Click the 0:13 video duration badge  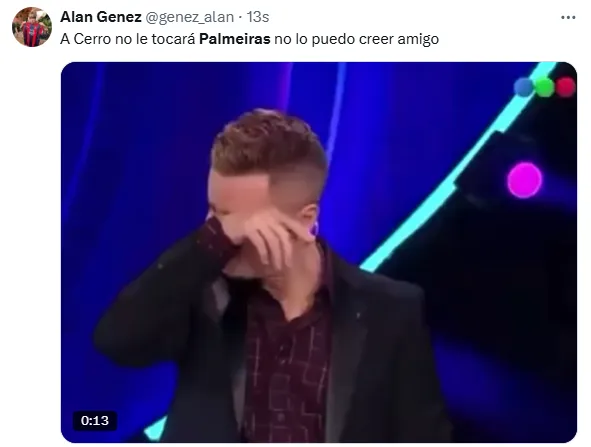[x=95, y=420]
